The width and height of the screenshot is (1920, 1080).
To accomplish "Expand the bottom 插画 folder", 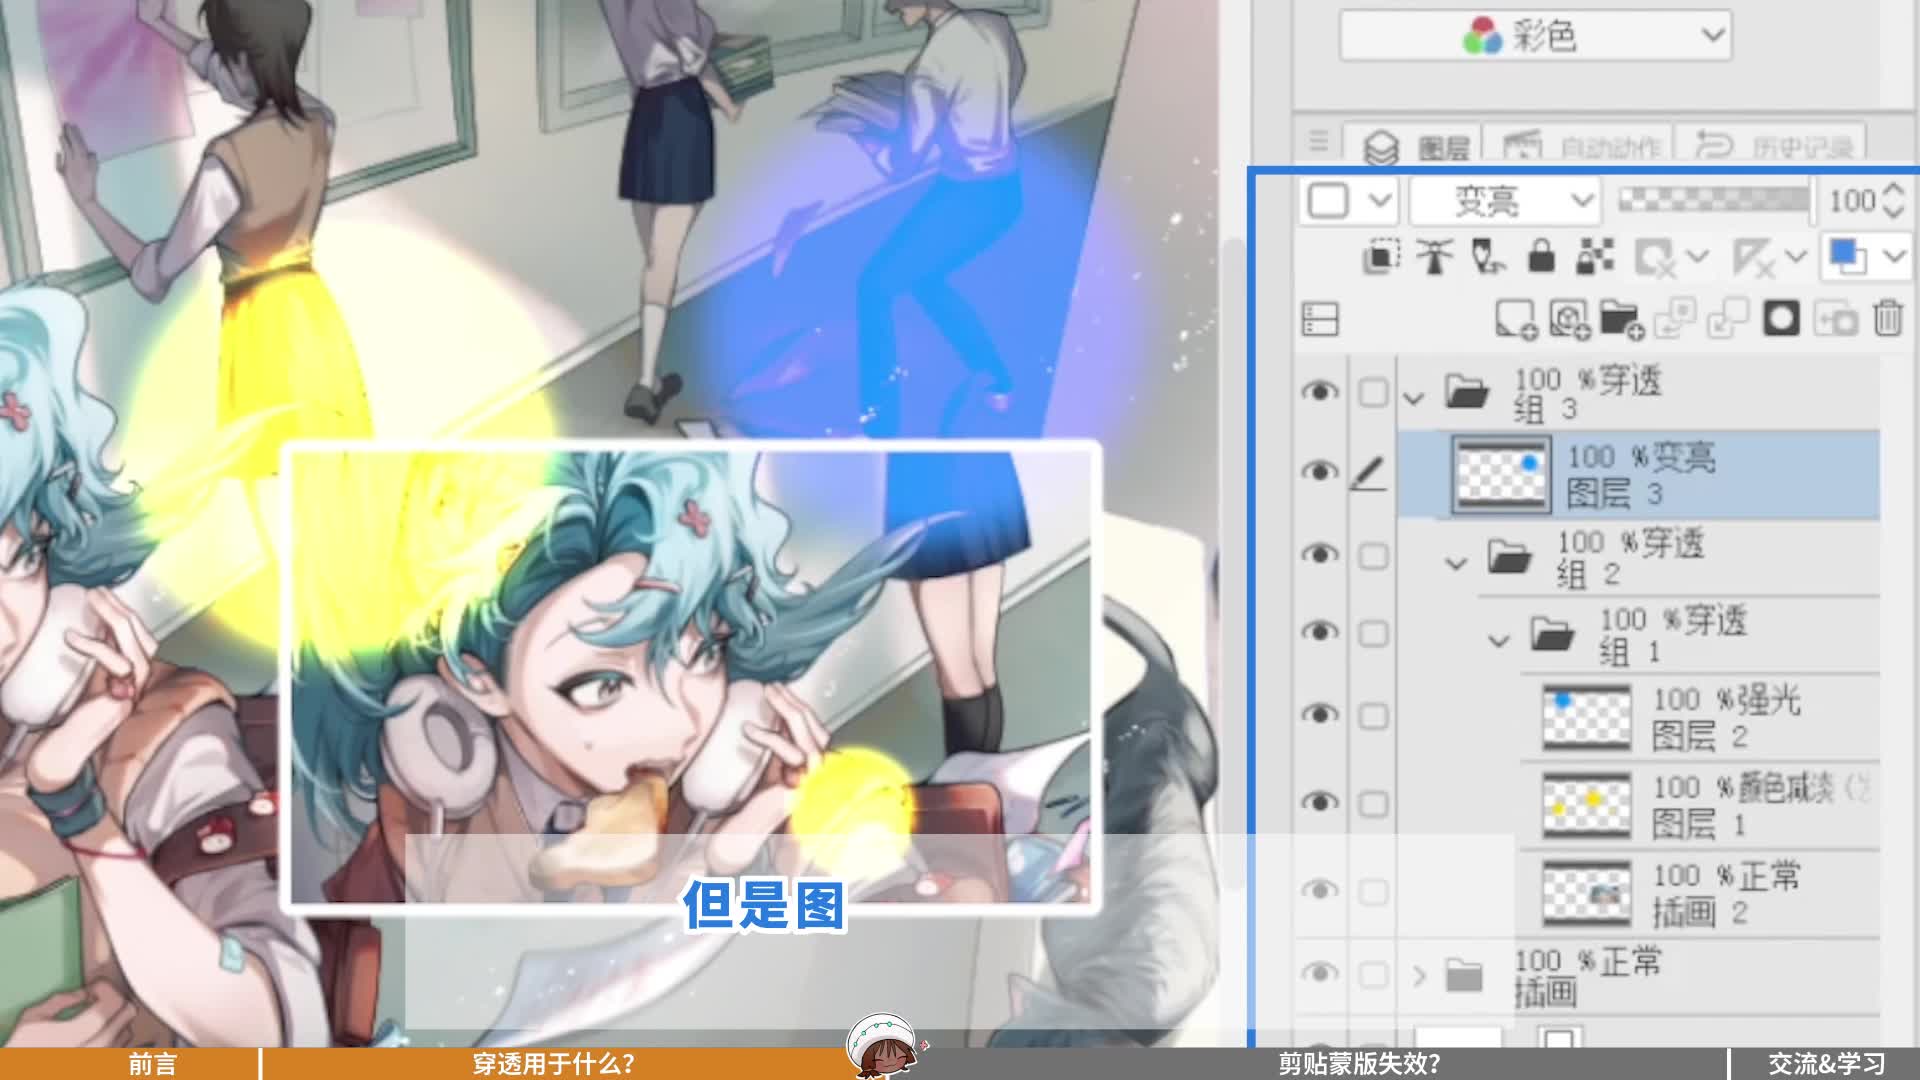I will [1418, 975].
